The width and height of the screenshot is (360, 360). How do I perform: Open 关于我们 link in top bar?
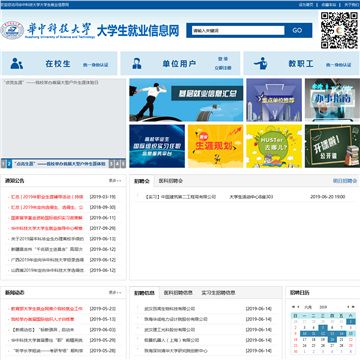[351, 5]
